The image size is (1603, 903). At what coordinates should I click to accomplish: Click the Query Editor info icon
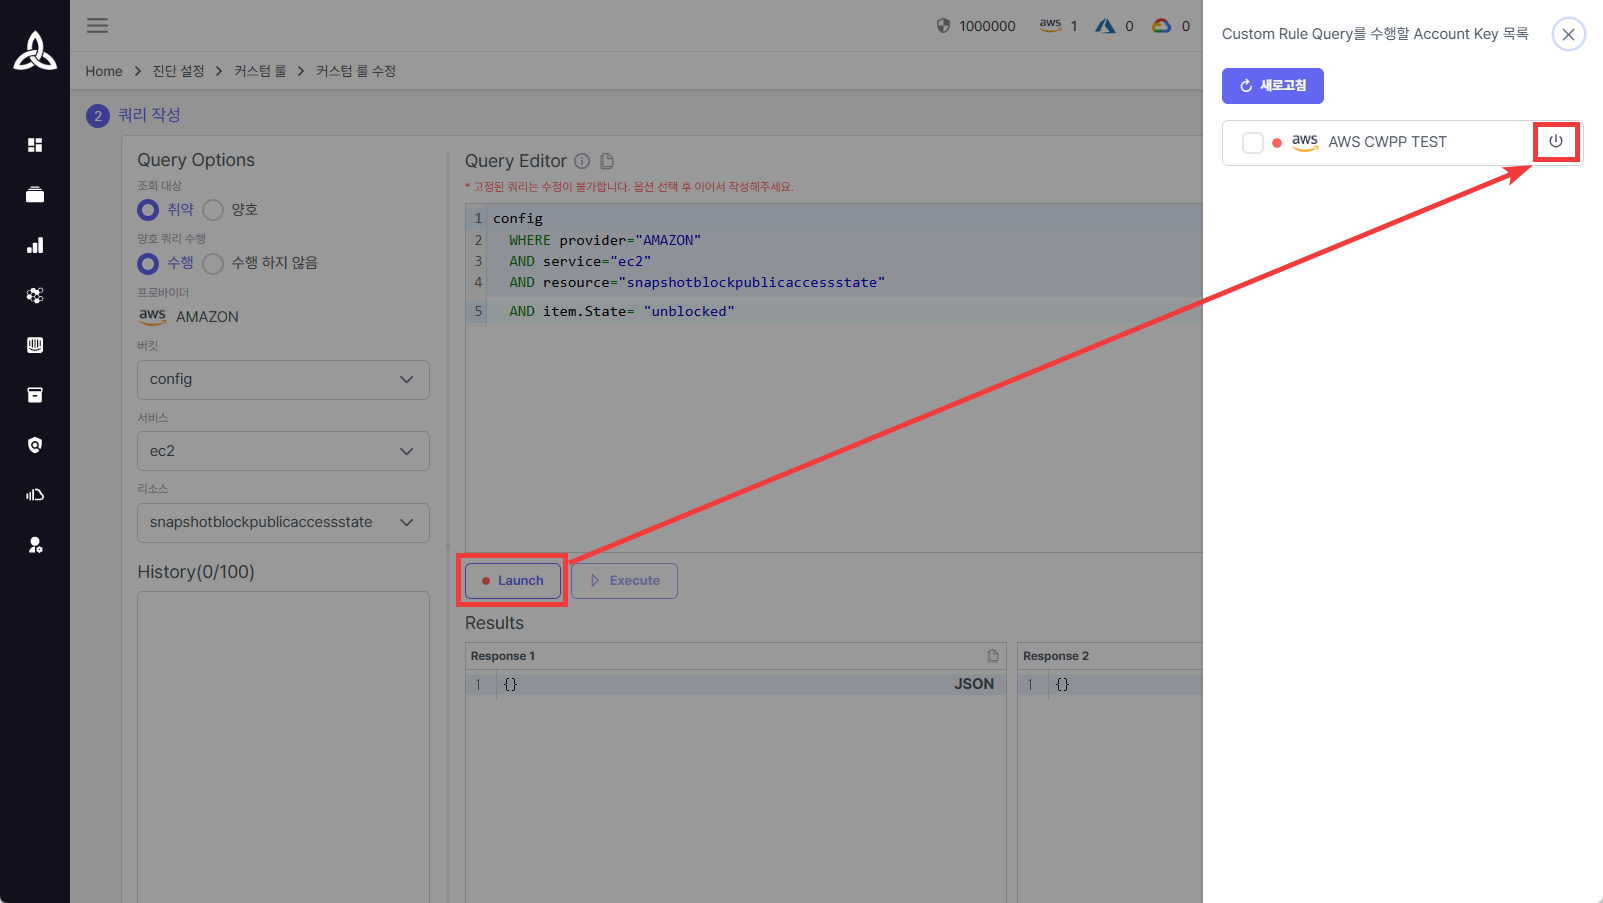[x=582, y=161]
